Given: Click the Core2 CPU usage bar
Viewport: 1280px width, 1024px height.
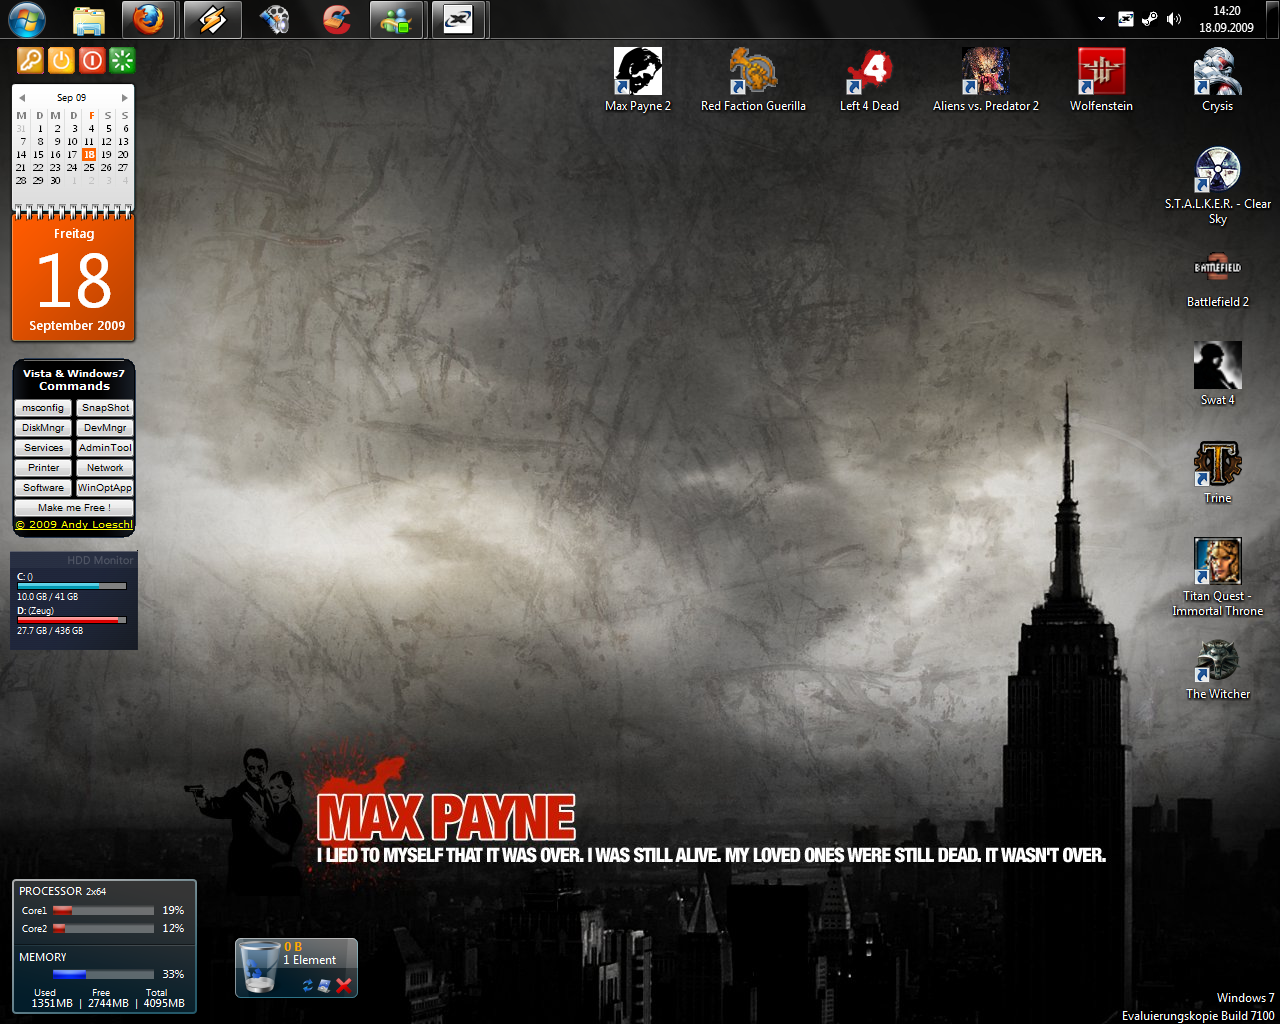Looking at the screenshot, I should (x=103, y=928).
